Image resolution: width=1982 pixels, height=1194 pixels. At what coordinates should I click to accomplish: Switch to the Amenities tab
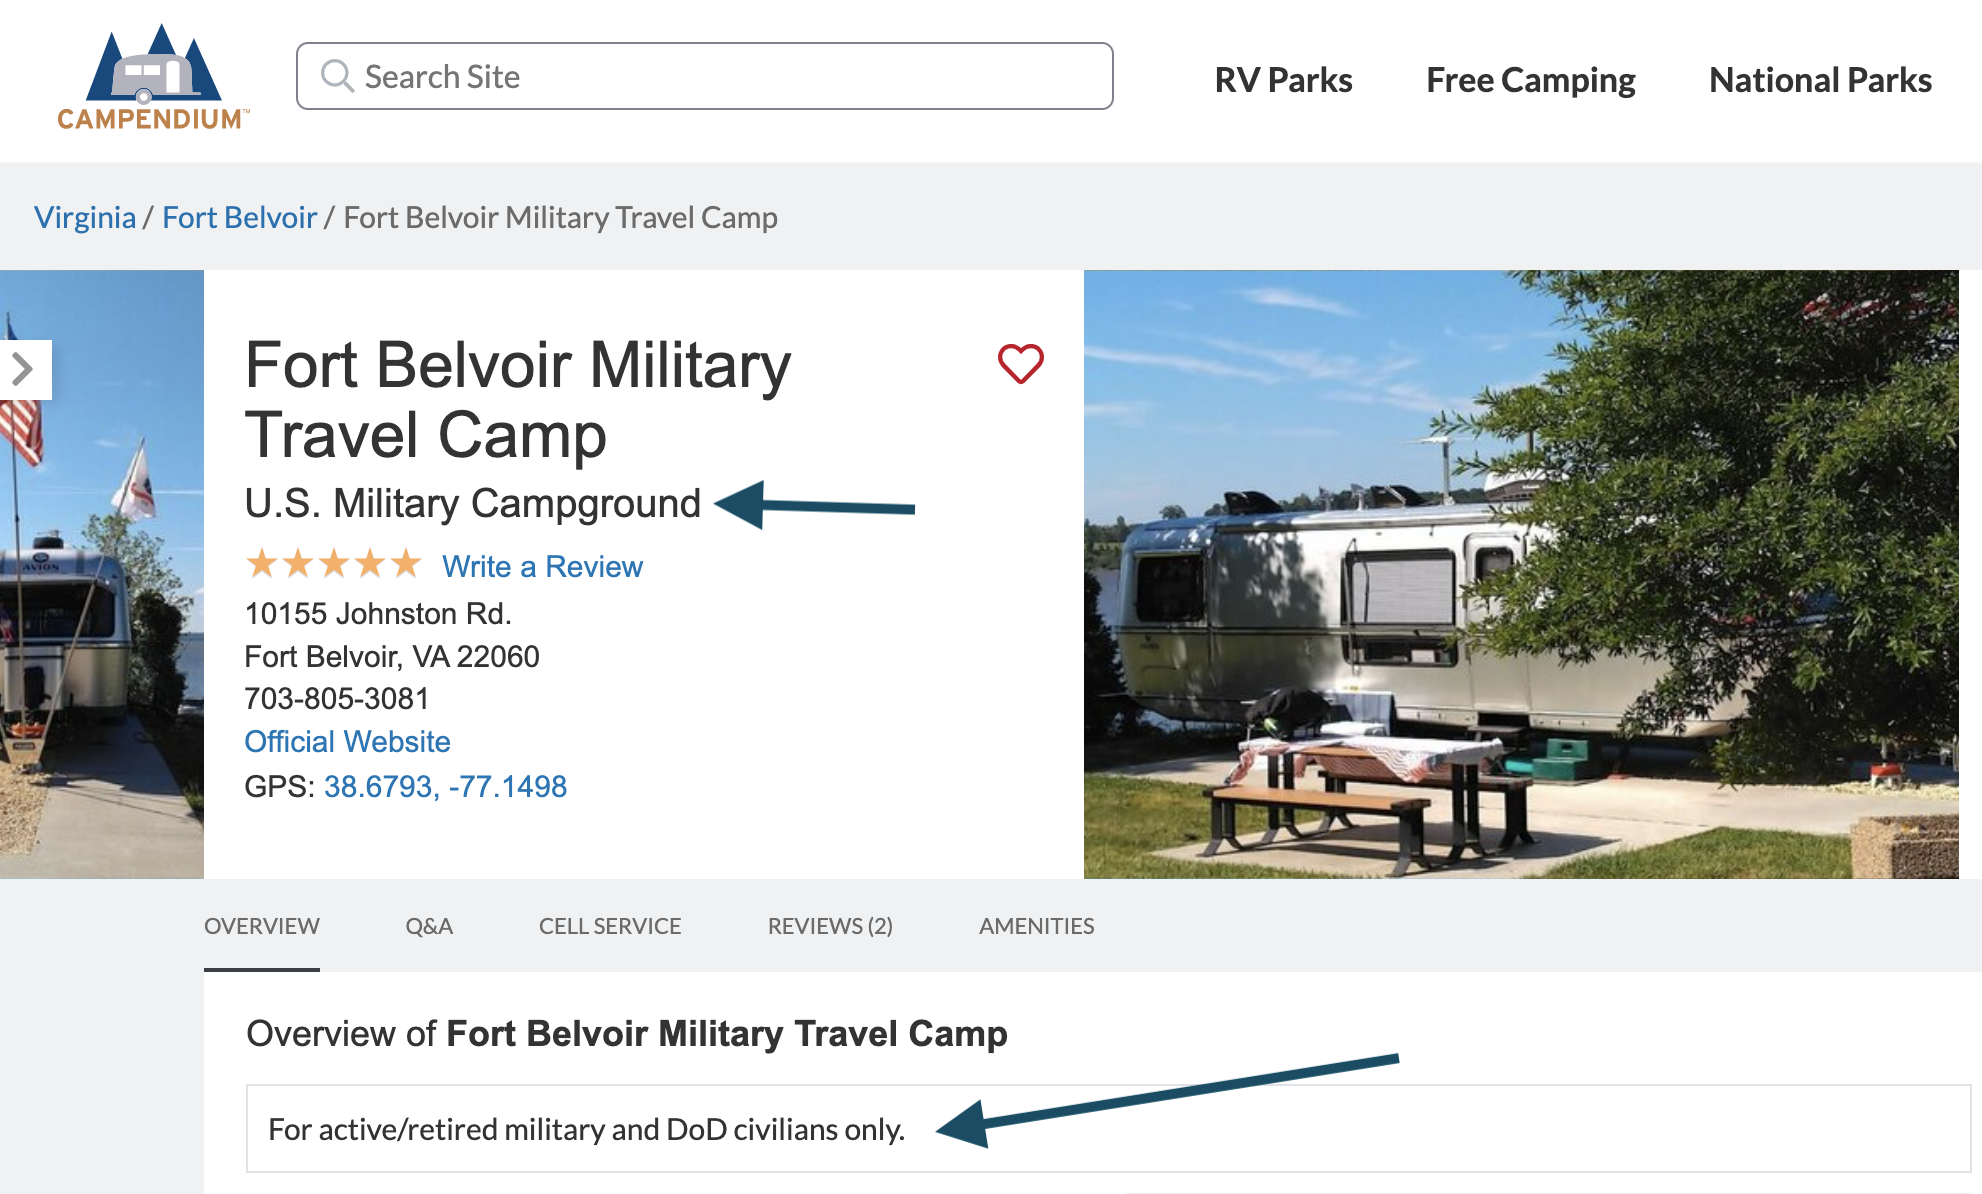pyautogui.click(x=1036, y=926)
